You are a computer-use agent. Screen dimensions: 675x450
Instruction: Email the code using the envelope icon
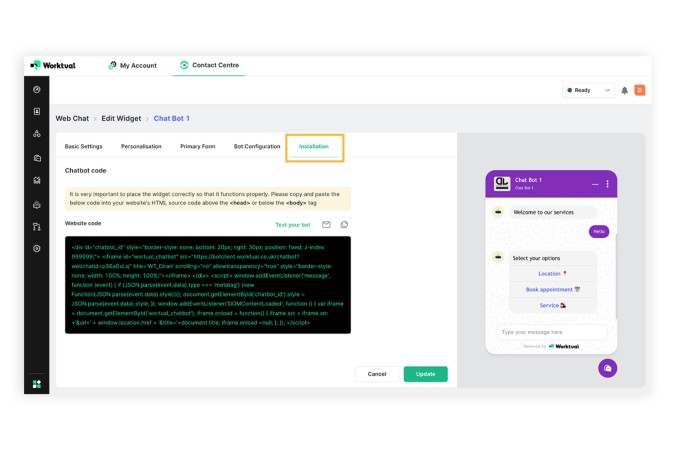tap(326, 224)
